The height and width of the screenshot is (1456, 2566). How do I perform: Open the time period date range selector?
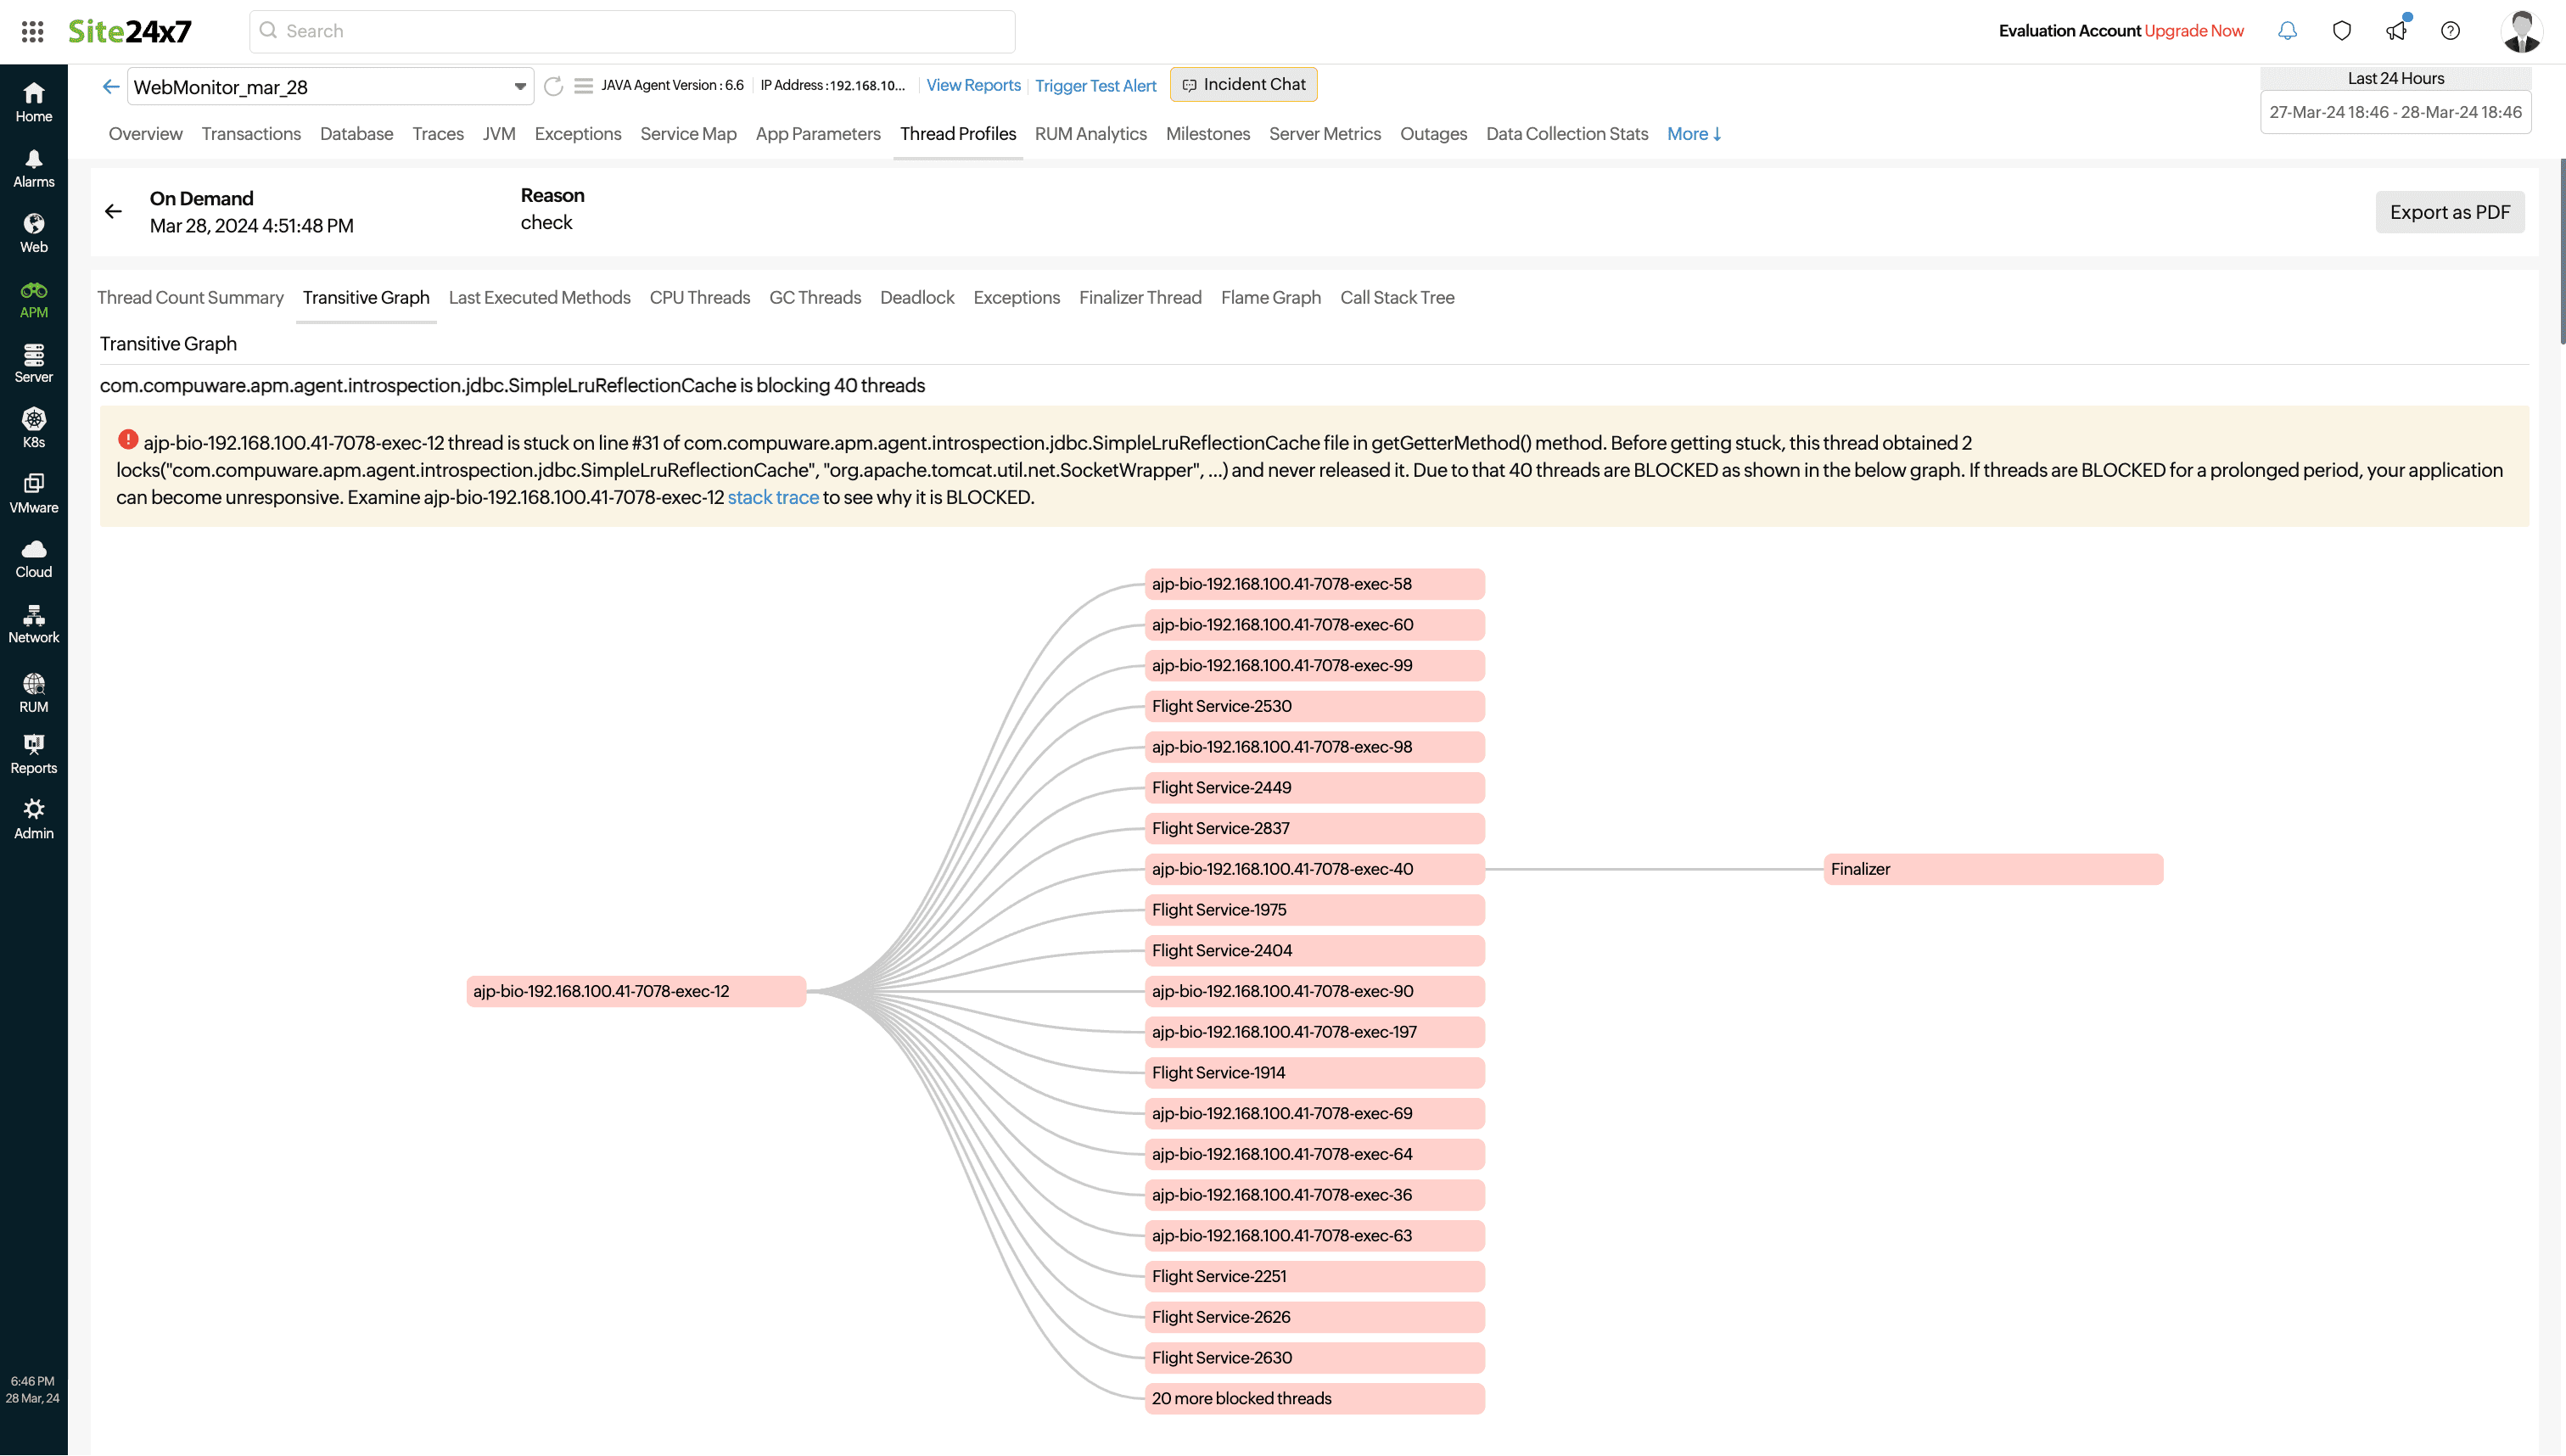coord(2395,112)
